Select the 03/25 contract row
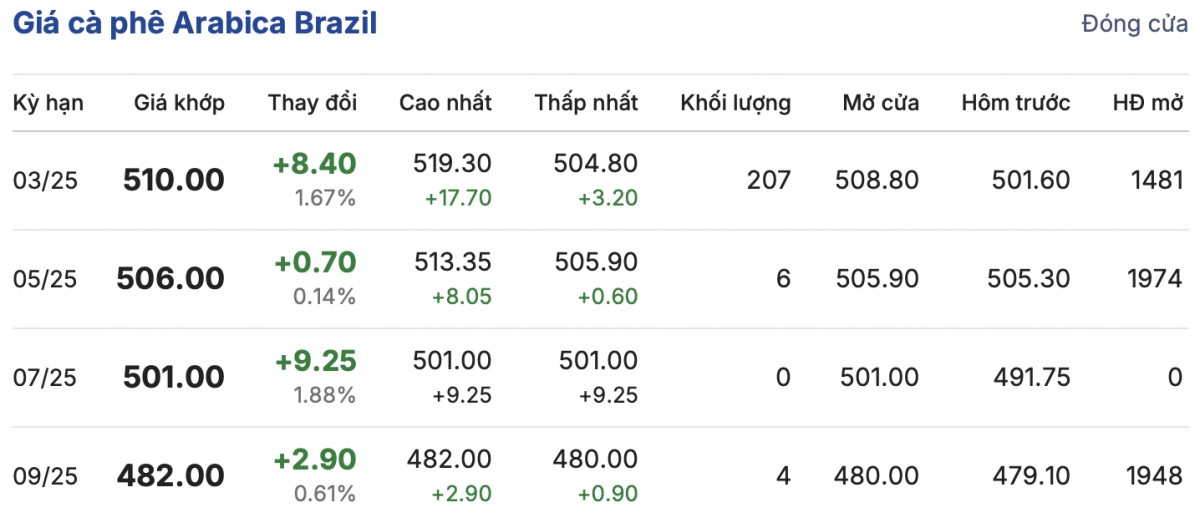 tap(45, 181)
